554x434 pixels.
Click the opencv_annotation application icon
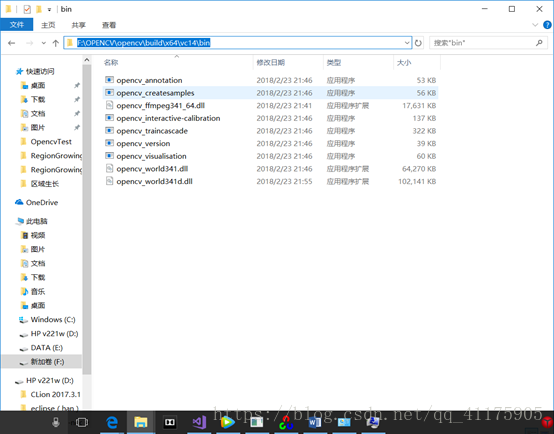[x=110, y=80]
